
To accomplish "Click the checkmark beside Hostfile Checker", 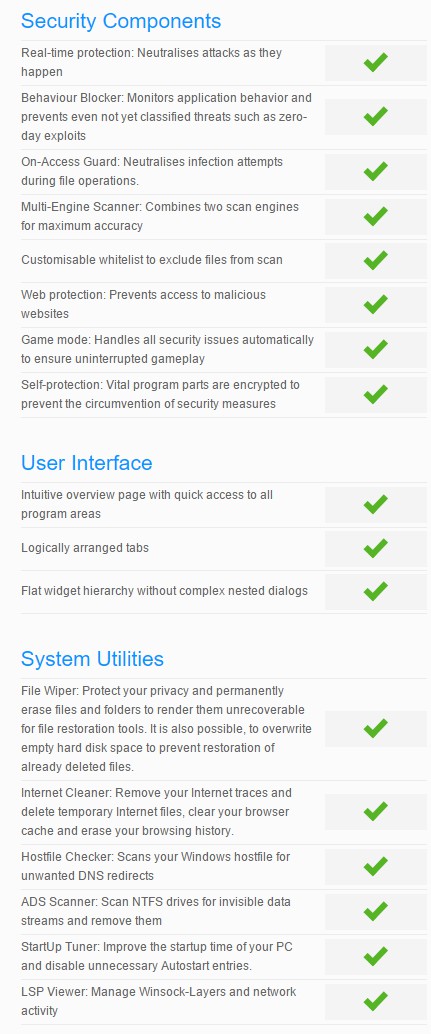I will point(376,867).
